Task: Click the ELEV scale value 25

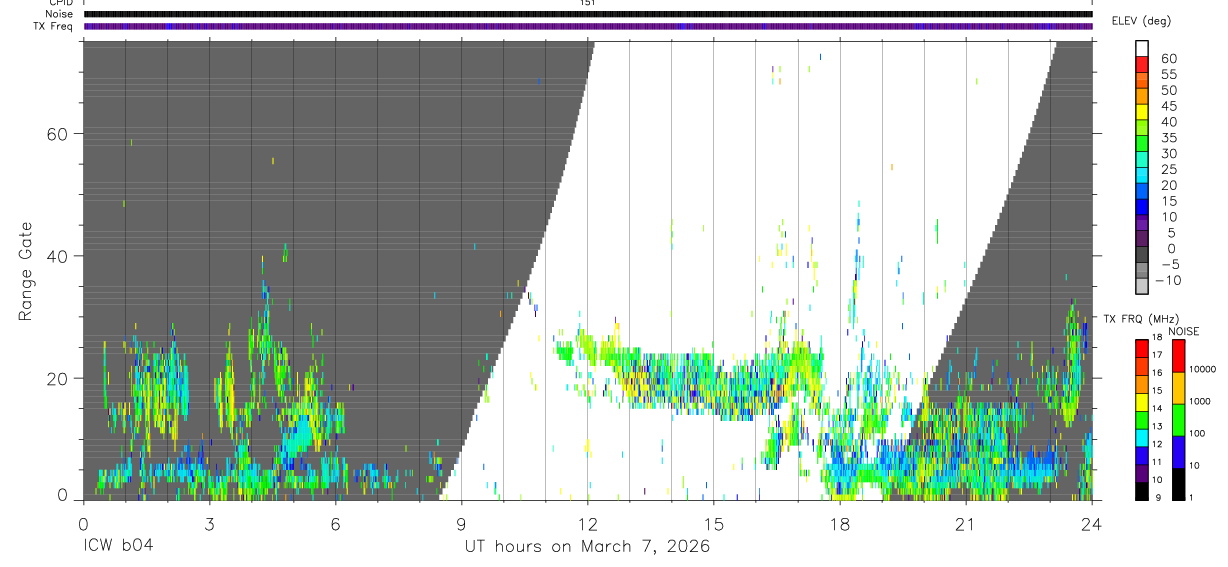Action: coord(1168,170)
